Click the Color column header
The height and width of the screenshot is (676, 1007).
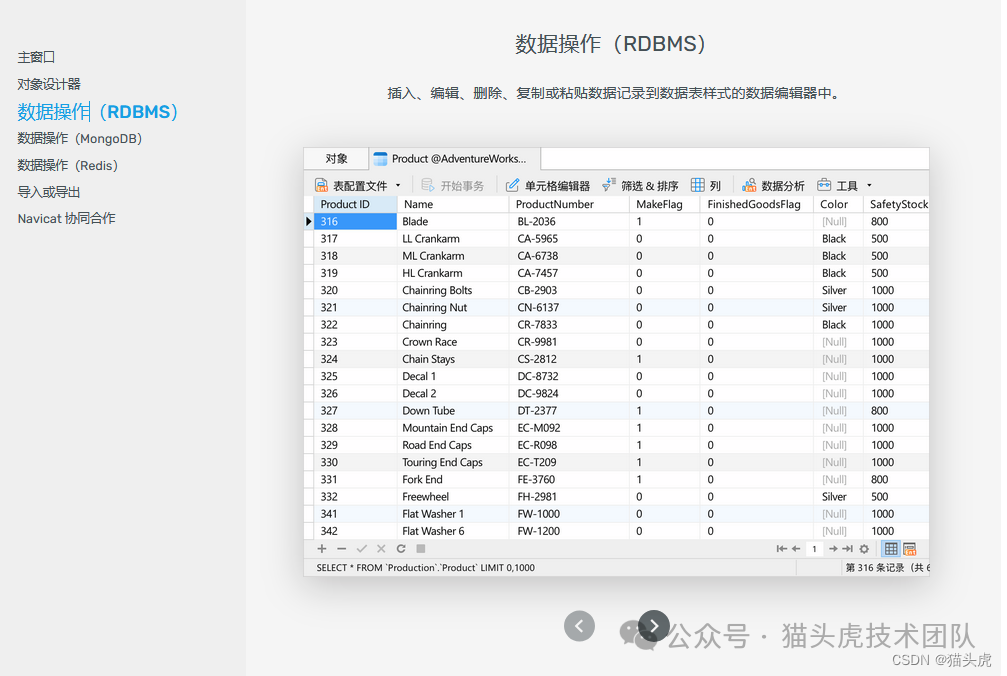pyautogui.click(x=838, y=204)
